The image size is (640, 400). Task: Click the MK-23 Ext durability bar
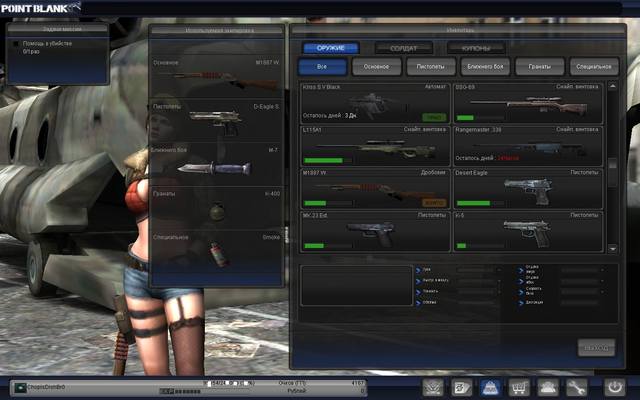coord(327,246)
